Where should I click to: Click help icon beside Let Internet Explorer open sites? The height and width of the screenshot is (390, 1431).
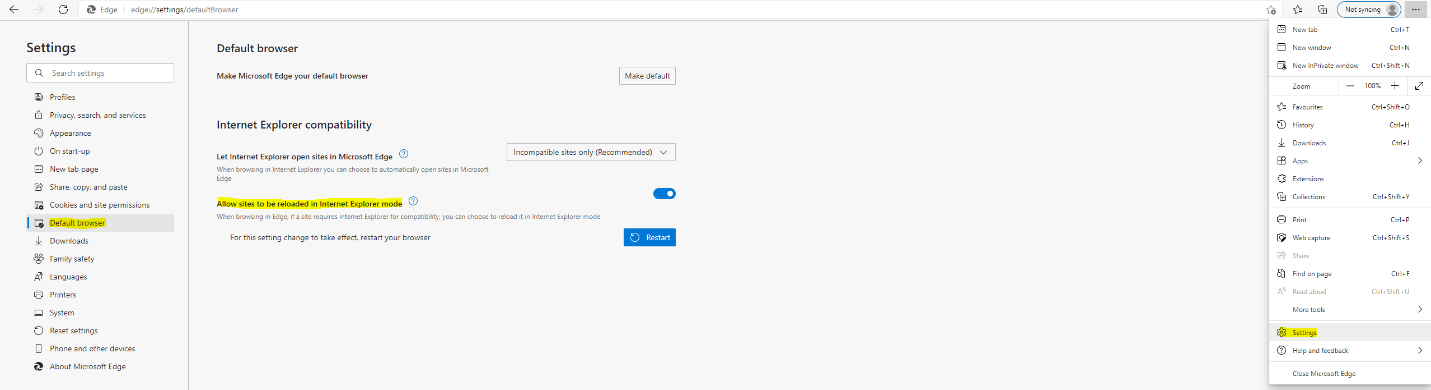[x=403, y=154]
